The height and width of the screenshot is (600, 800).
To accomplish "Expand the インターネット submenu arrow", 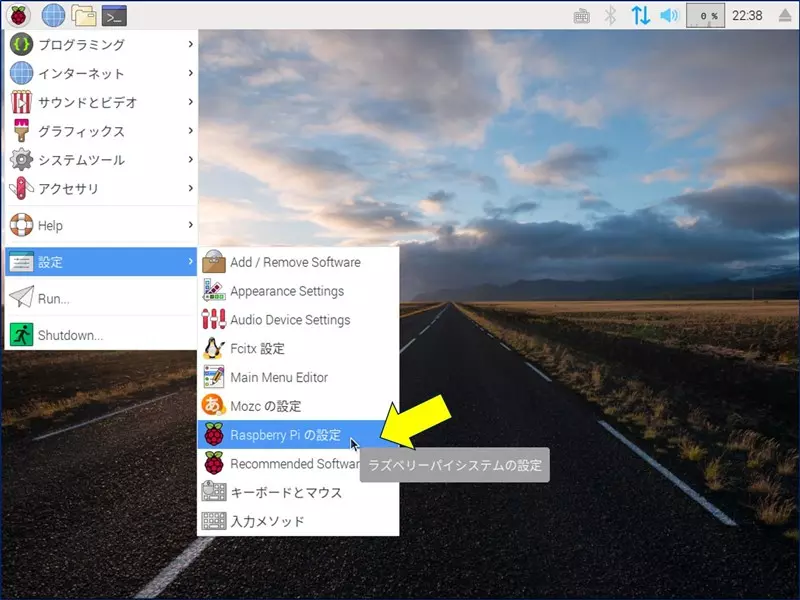I will [190, 73].
